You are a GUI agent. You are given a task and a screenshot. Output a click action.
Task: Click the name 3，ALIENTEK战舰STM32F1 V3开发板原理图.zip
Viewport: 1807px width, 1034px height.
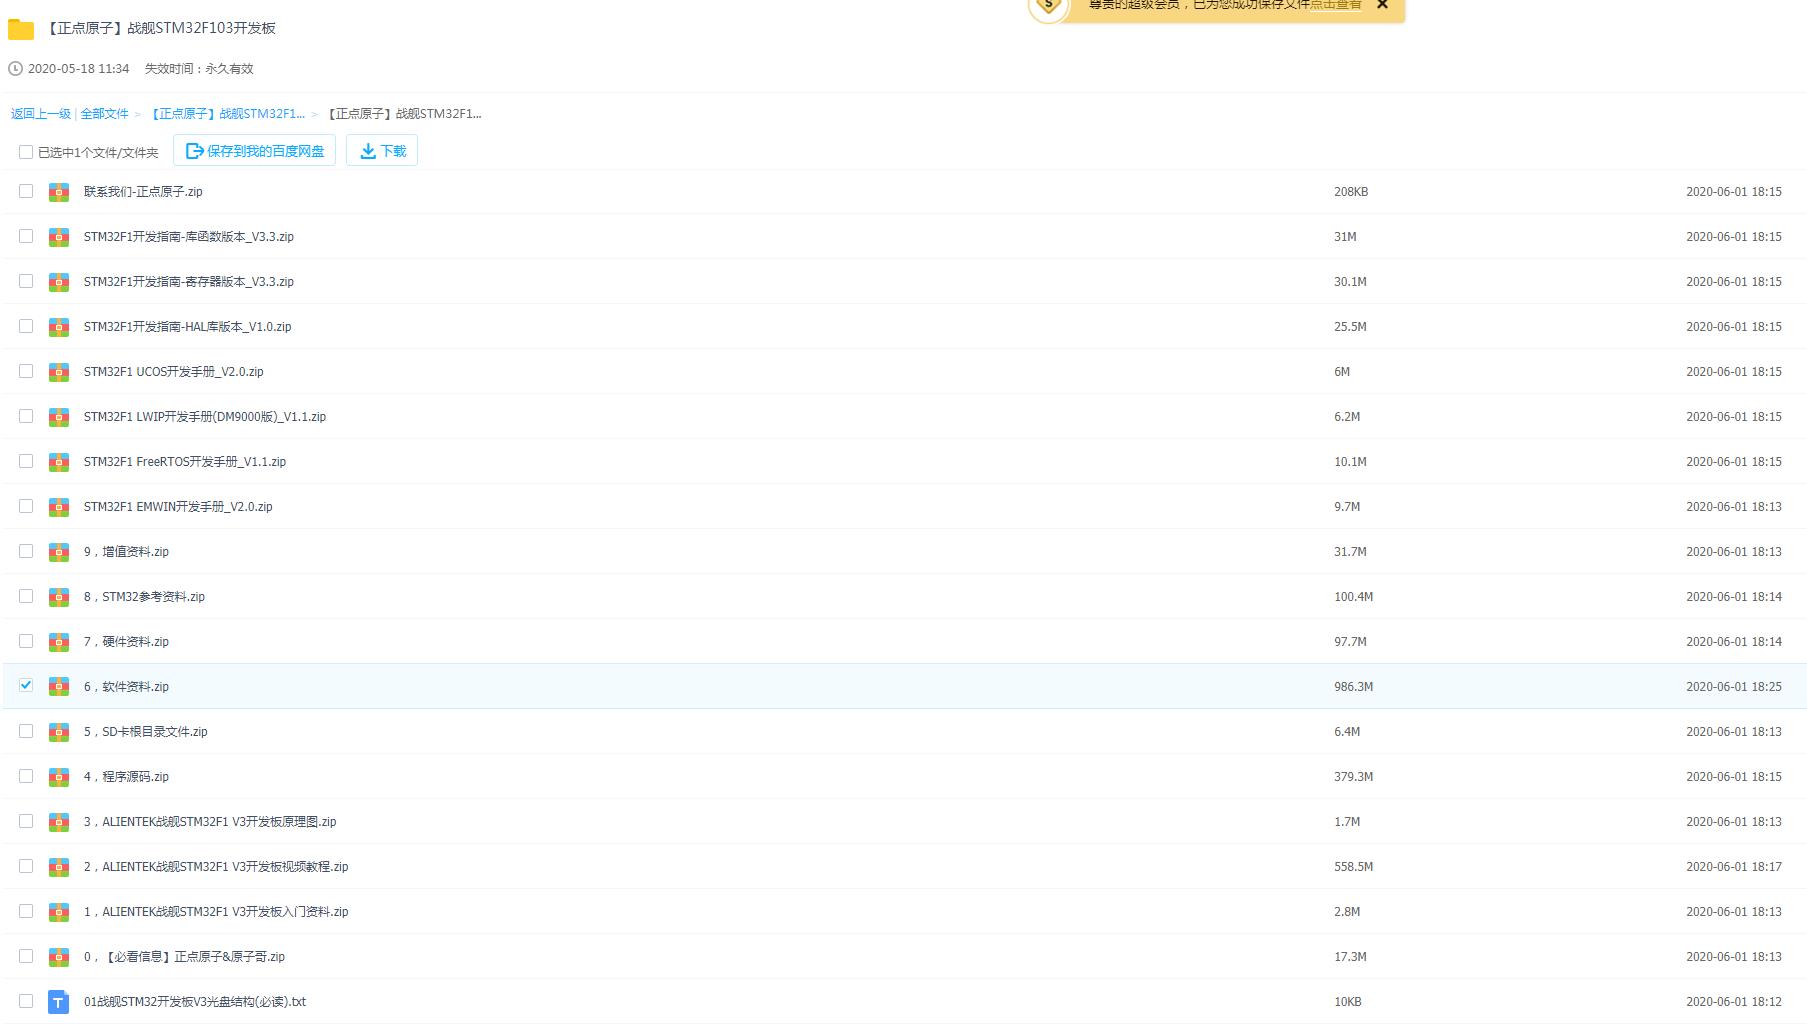(210, 822)
